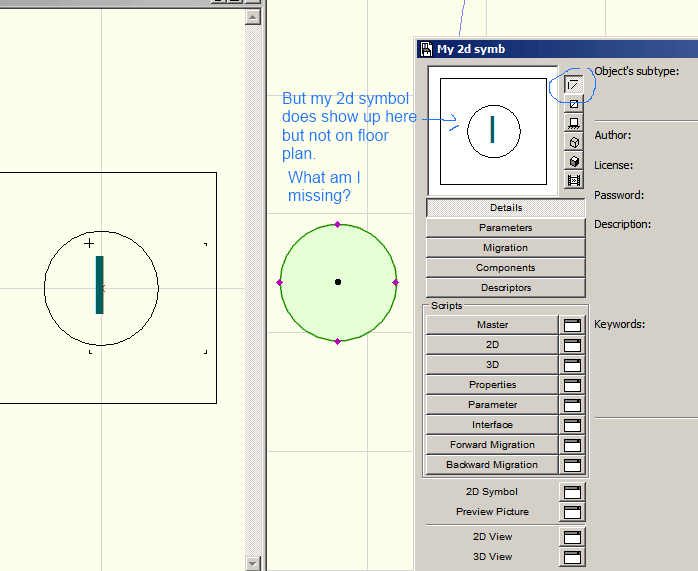This screenshot has height=571, width=698.
Task: Click the 'Keywords:' label
Action: (x=620, y=324)
